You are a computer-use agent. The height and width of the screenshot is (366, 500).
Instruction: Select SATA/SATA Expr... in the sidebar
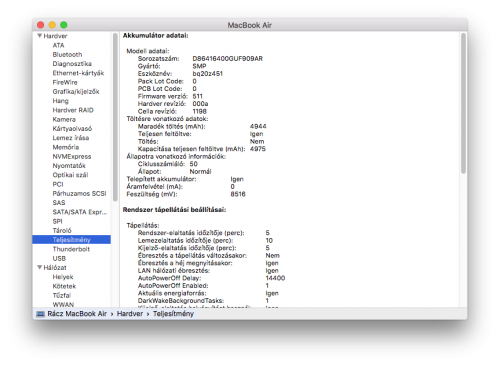(80, 212)
